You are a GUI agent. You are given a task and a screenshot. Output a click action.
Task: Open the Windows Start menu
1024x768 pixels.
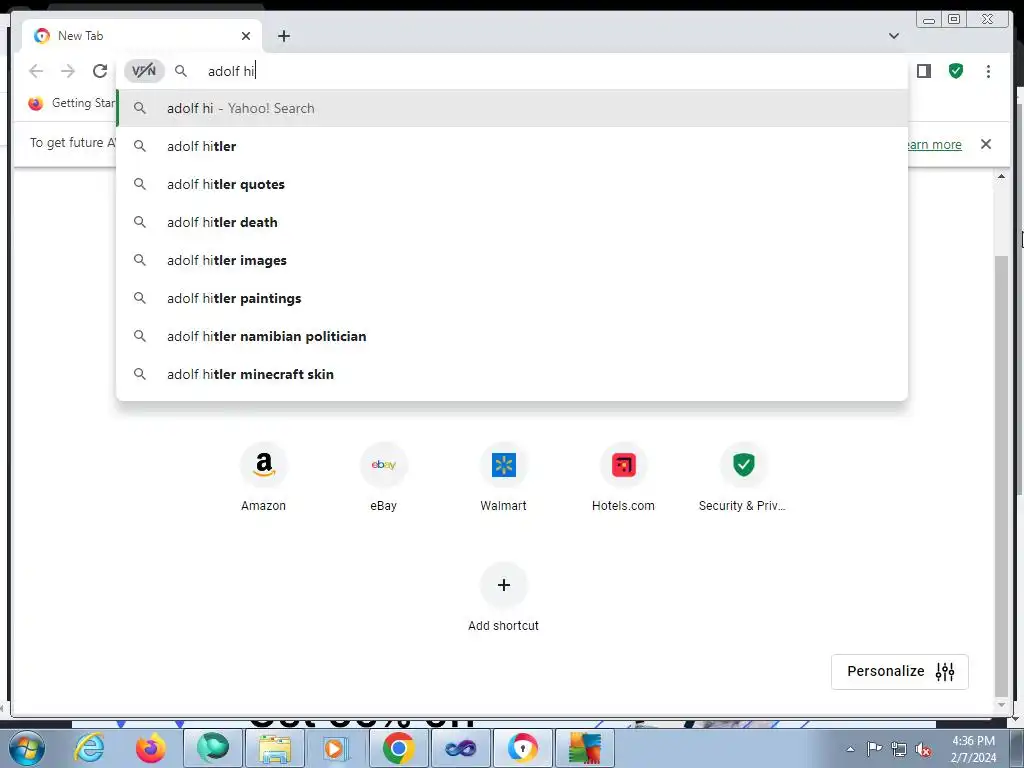coord(27,748)
